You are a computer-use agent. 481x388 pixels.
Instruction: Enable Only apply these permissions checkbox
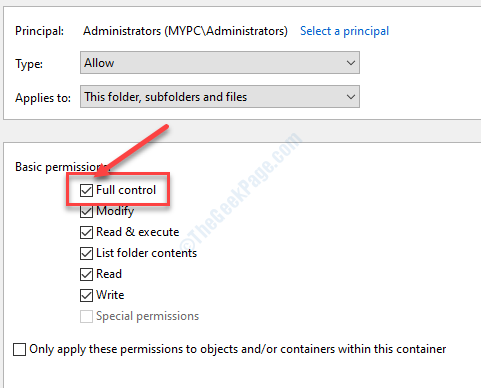[19, 350]
